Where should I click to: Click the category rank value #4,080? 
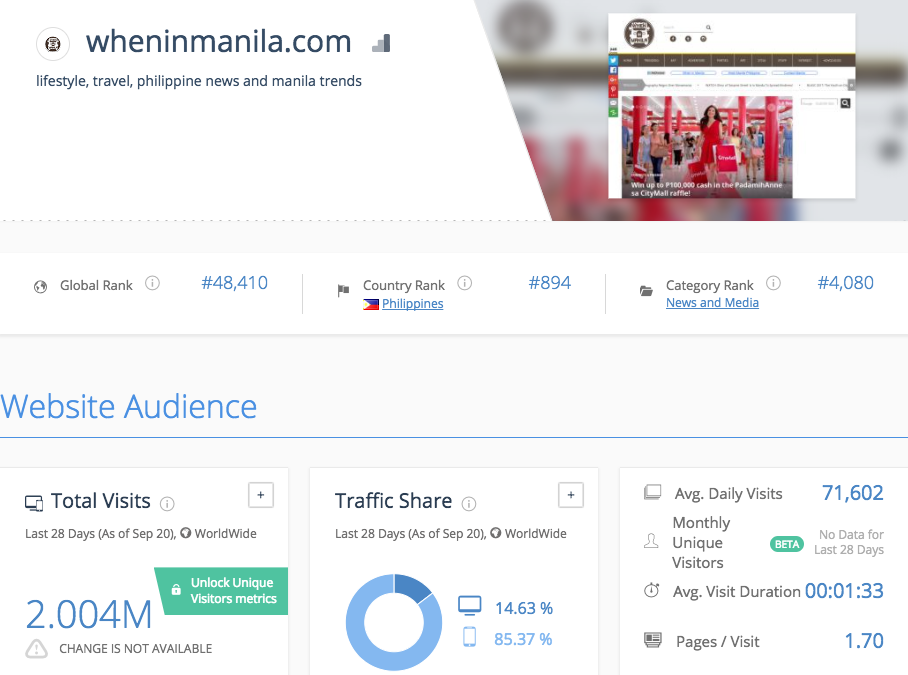click(845, 283)
